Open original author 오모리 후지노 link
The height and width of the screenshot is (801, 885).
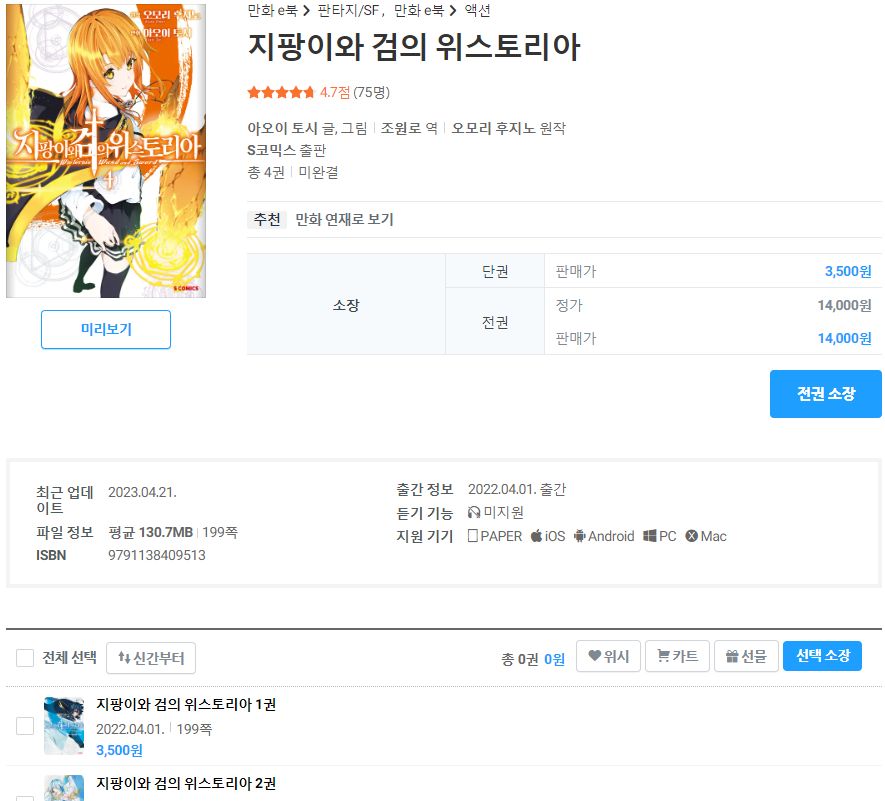(493, 128)
